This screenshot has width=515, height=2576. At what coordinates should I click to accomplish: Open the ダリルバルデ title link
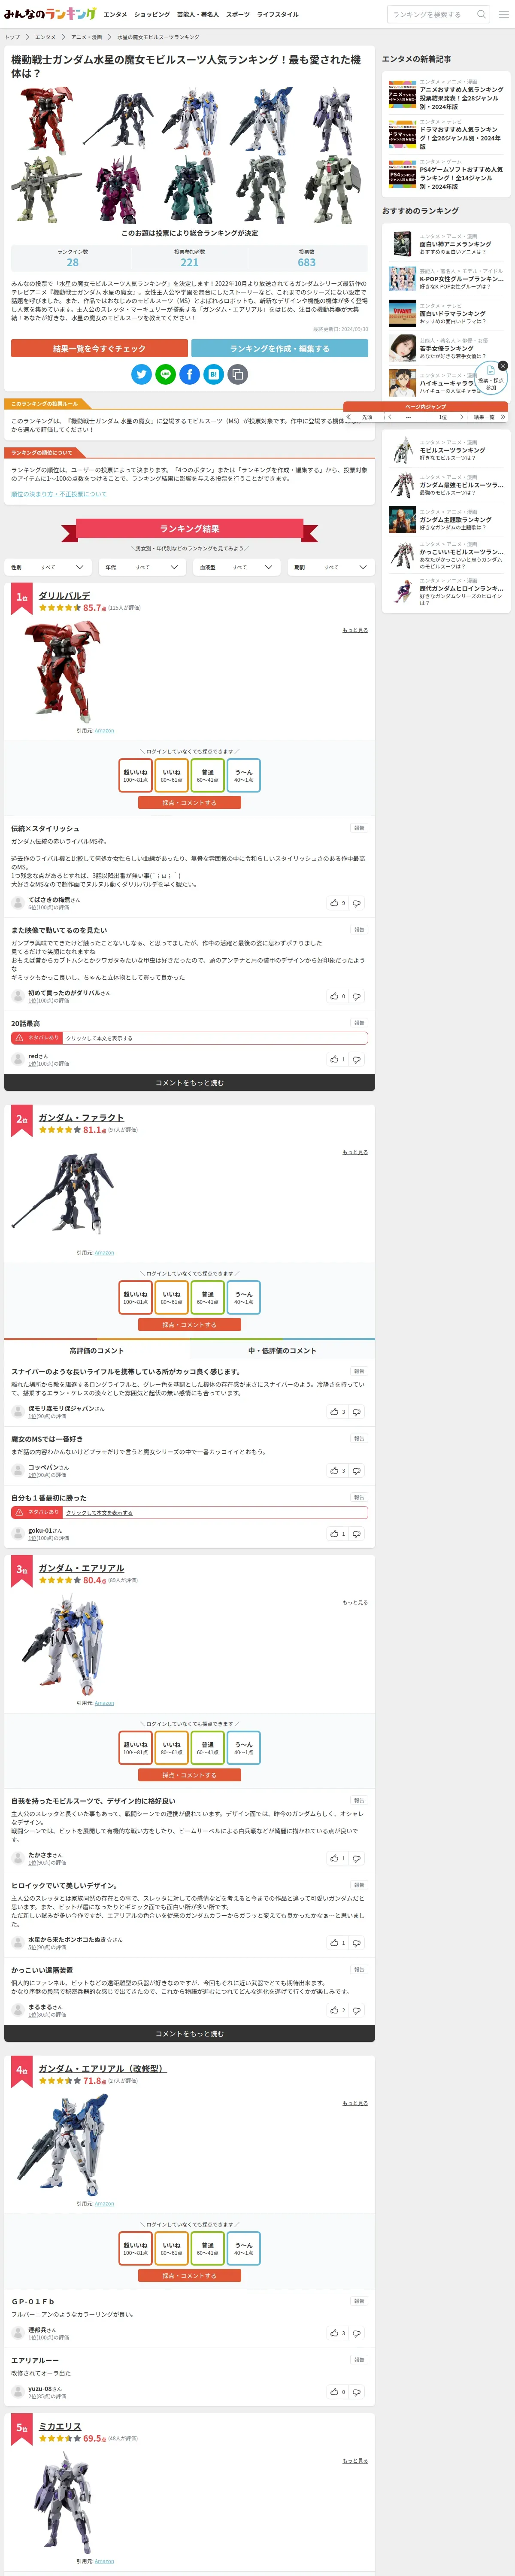64,595
